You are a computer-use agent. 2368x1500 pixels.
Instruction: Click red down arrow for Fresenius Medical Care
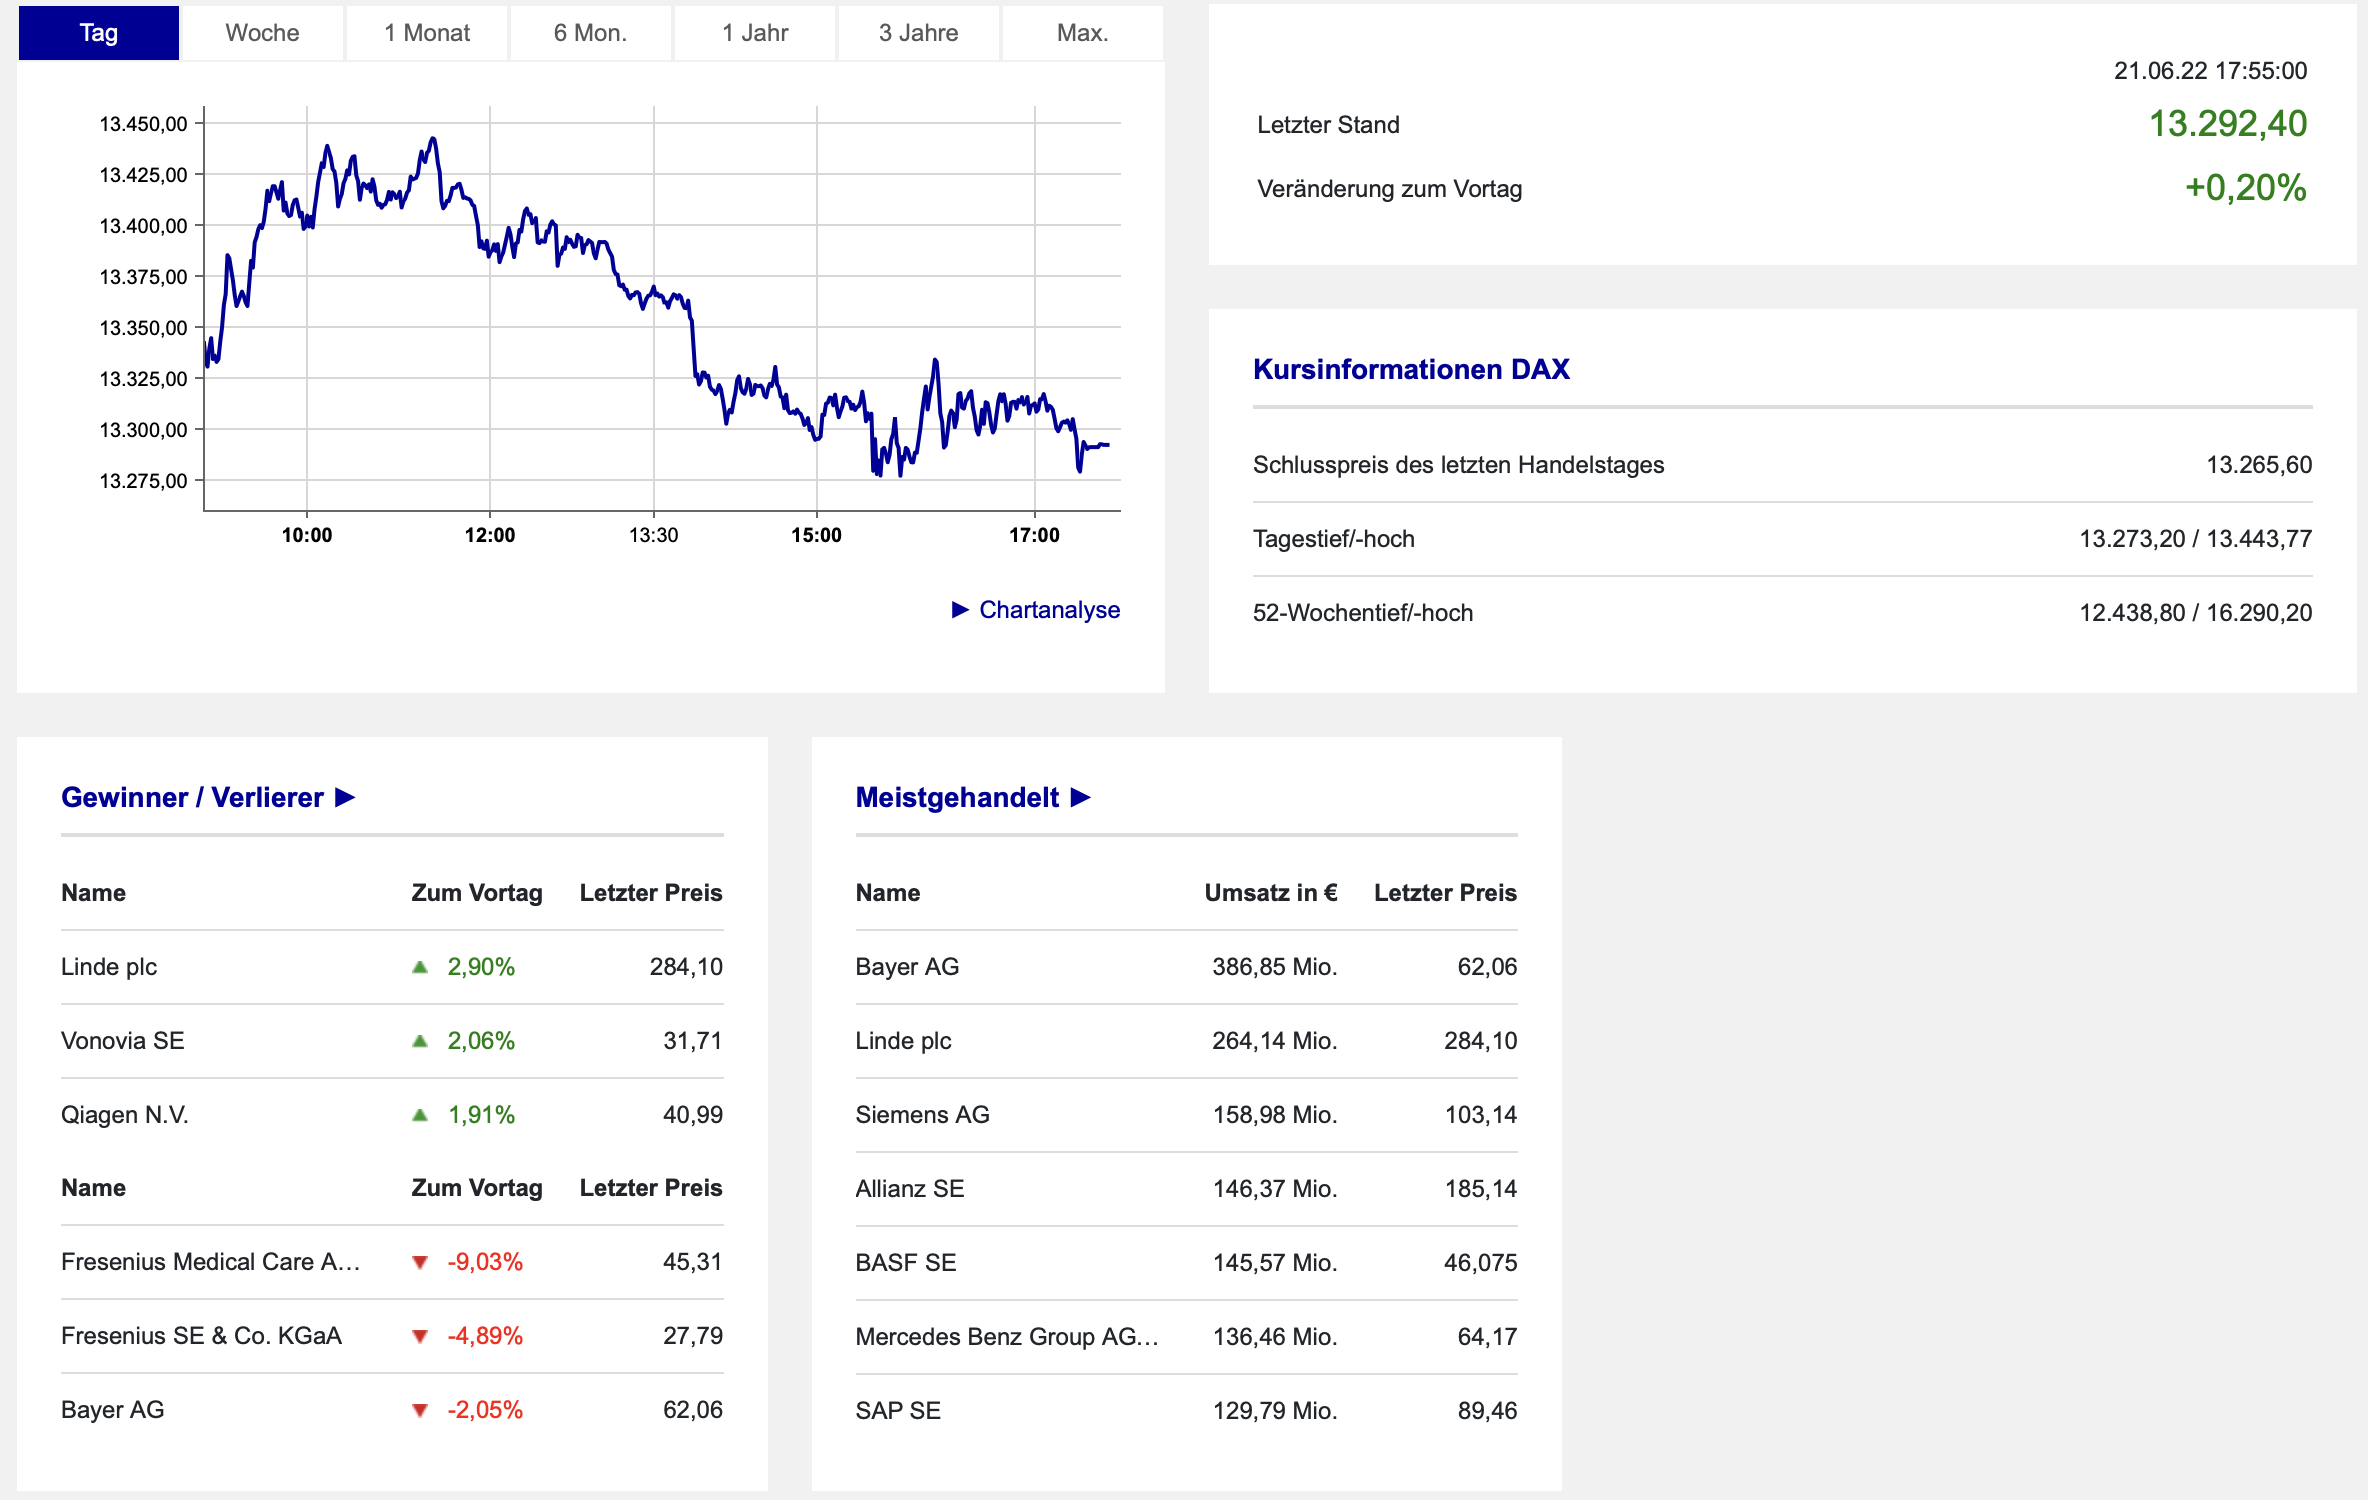tap(420, 1262)
